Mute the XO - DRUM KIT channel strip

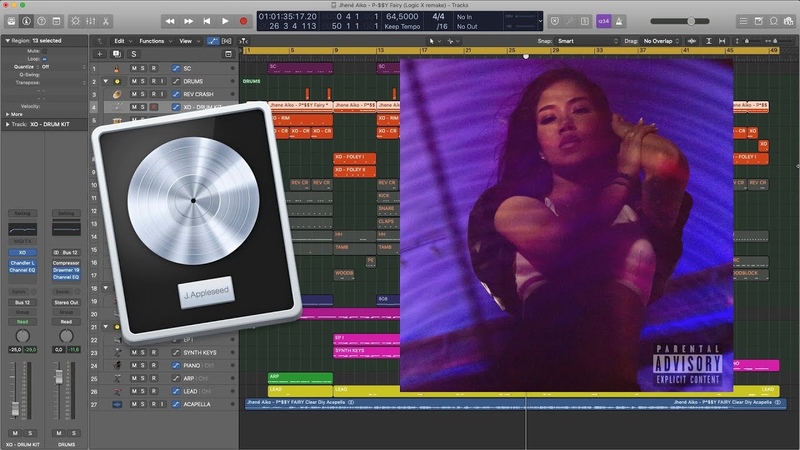(15, 433)
